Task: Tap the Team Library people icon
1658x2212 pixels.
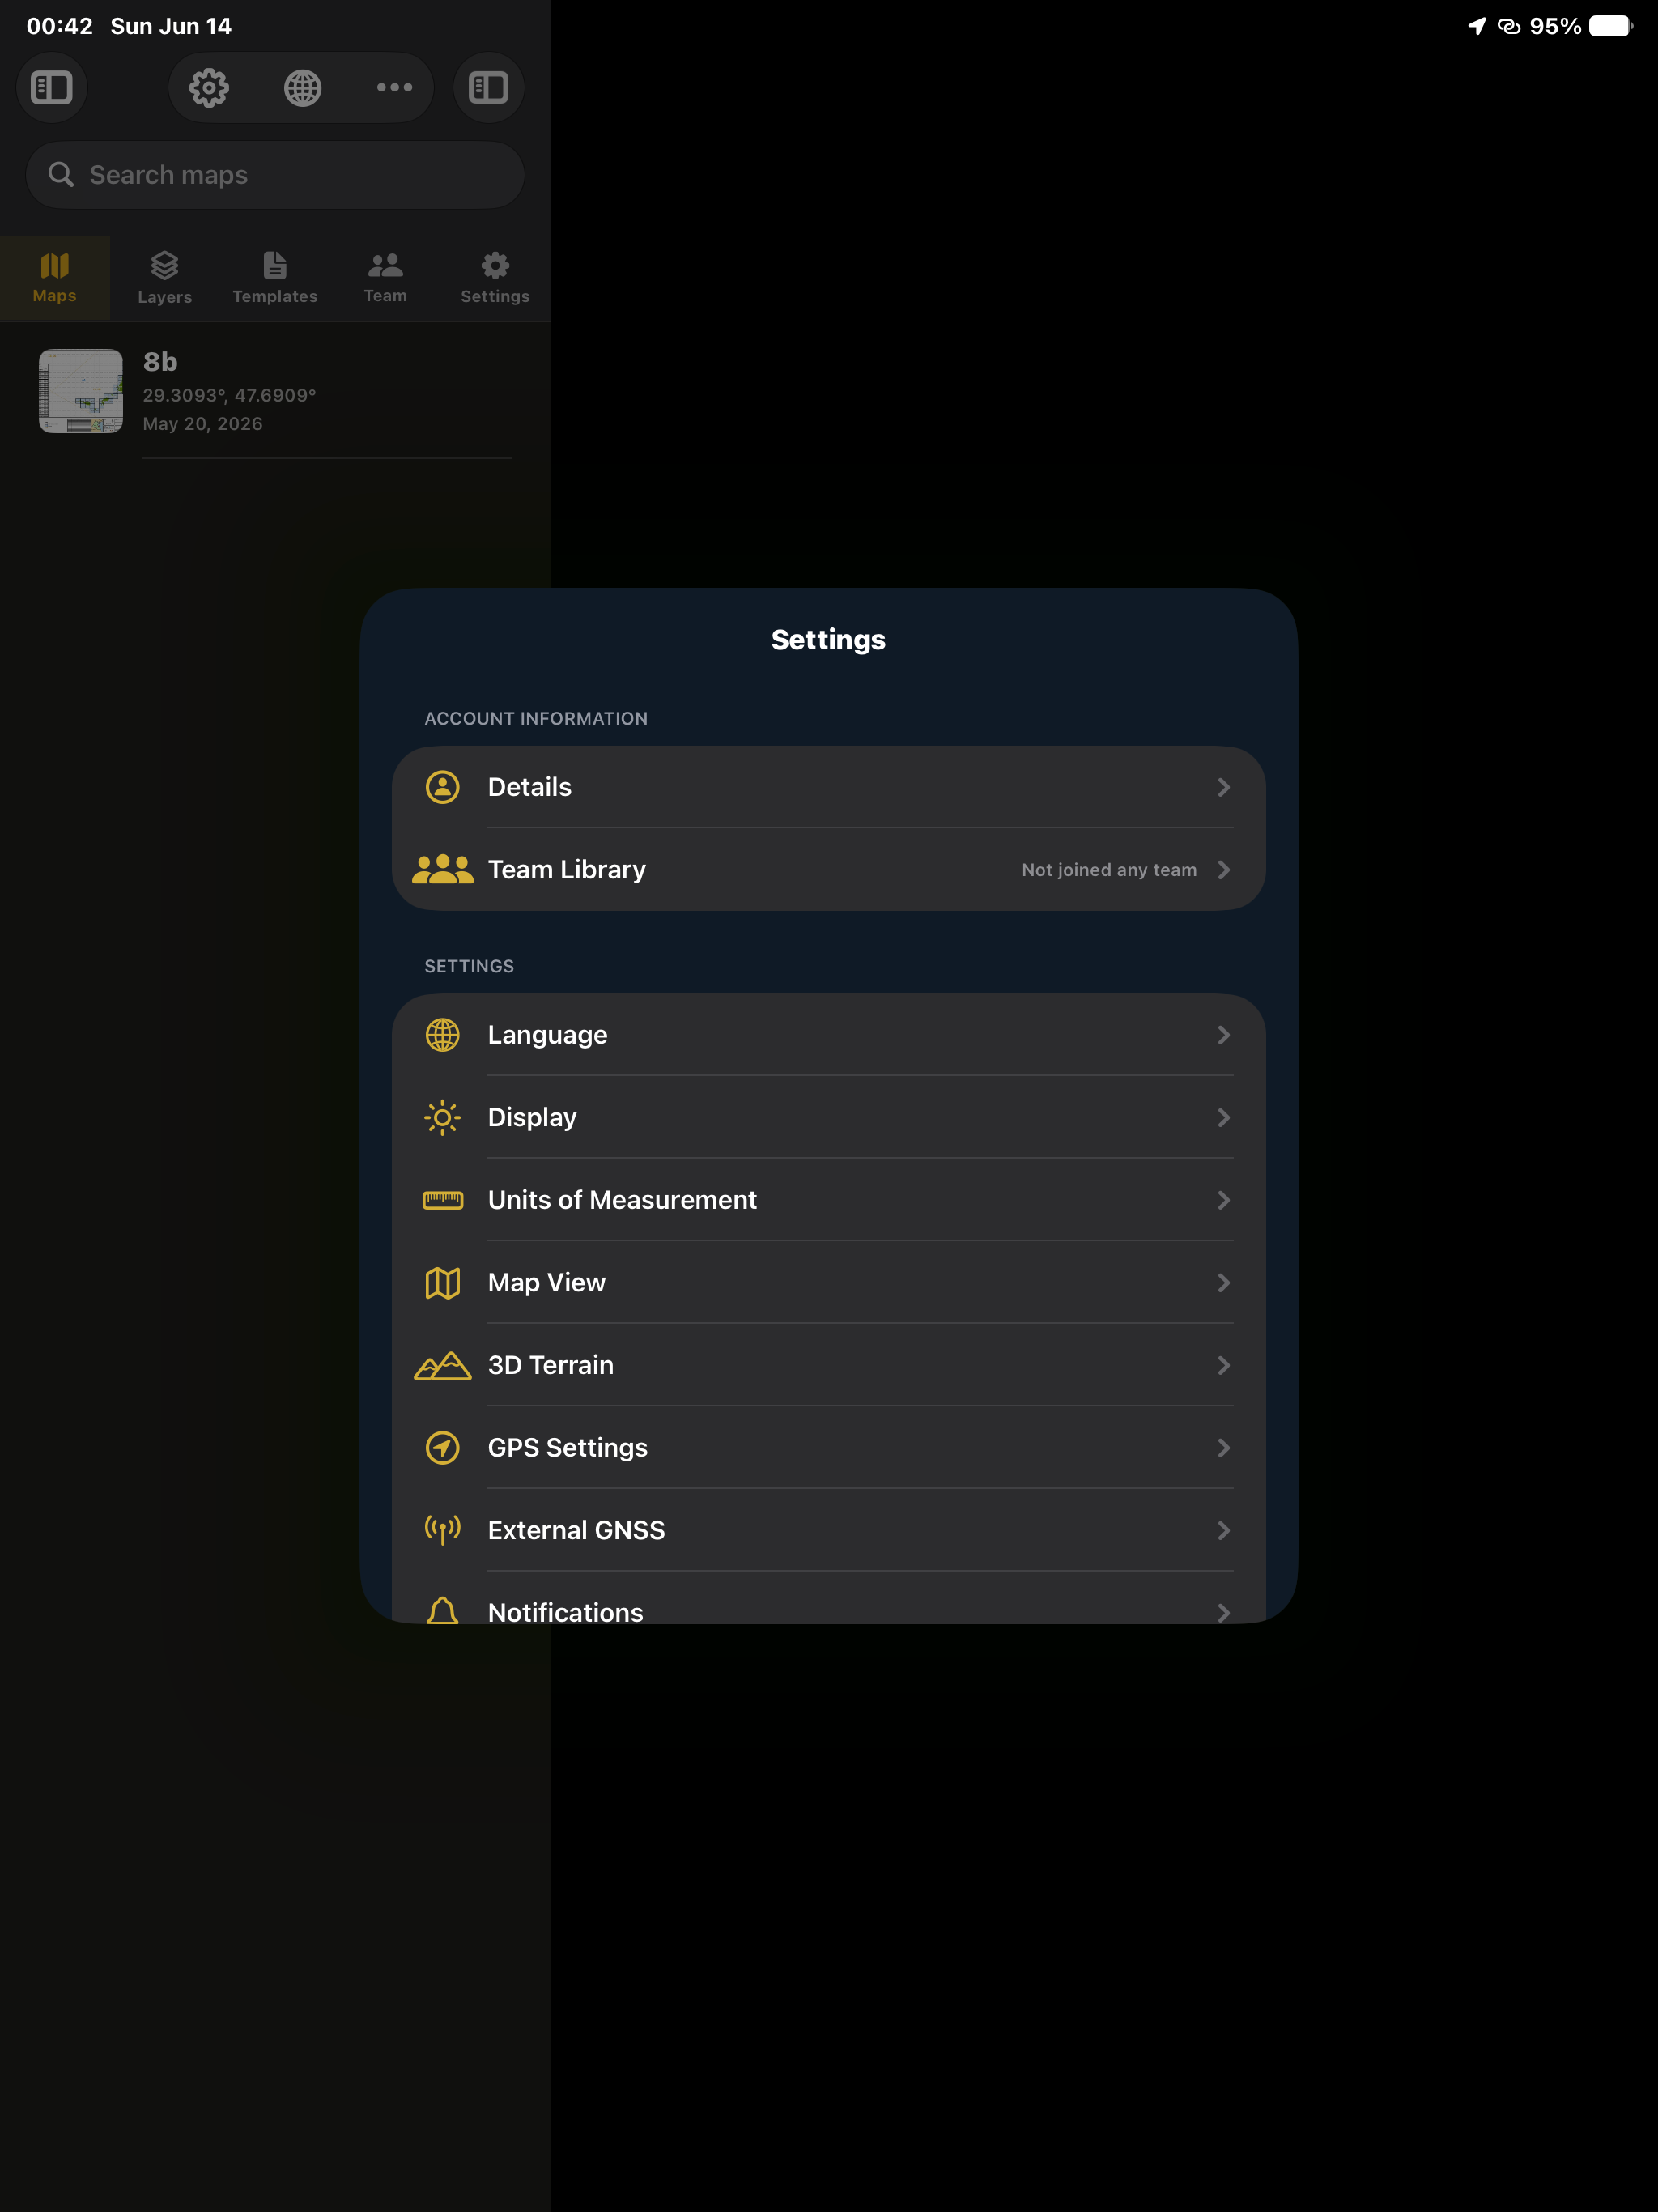Action: [x=443, y=870]
